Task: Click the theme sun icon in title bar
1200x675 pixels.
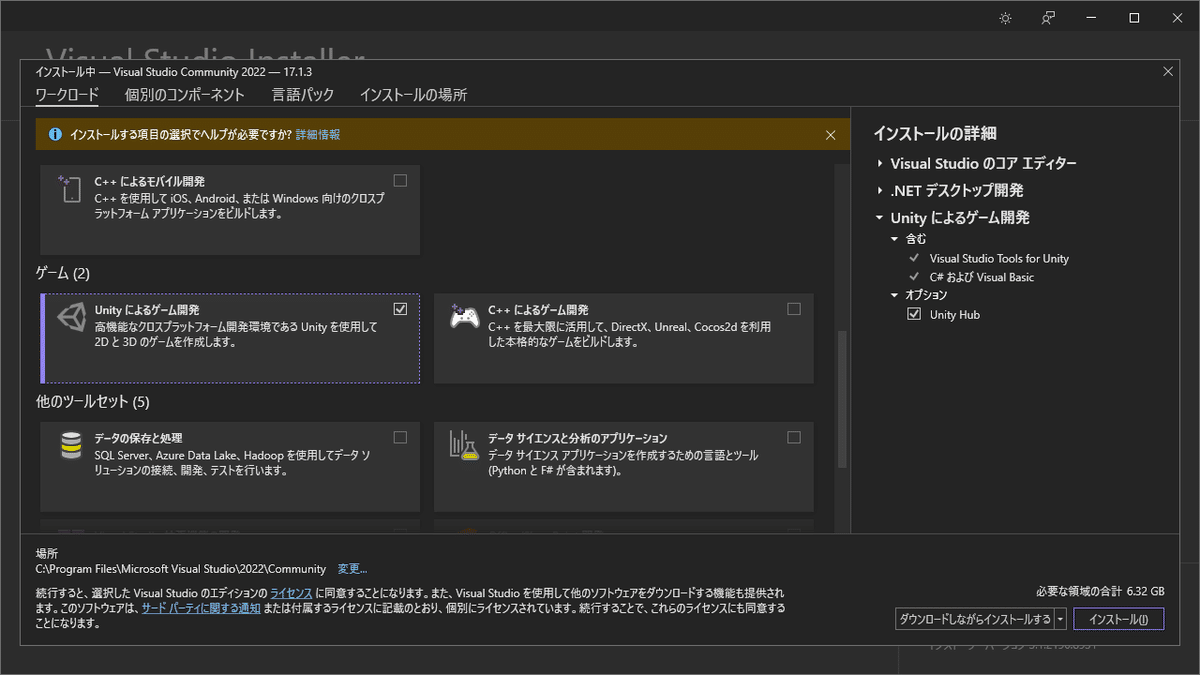Action: [x=1005, y=18]
